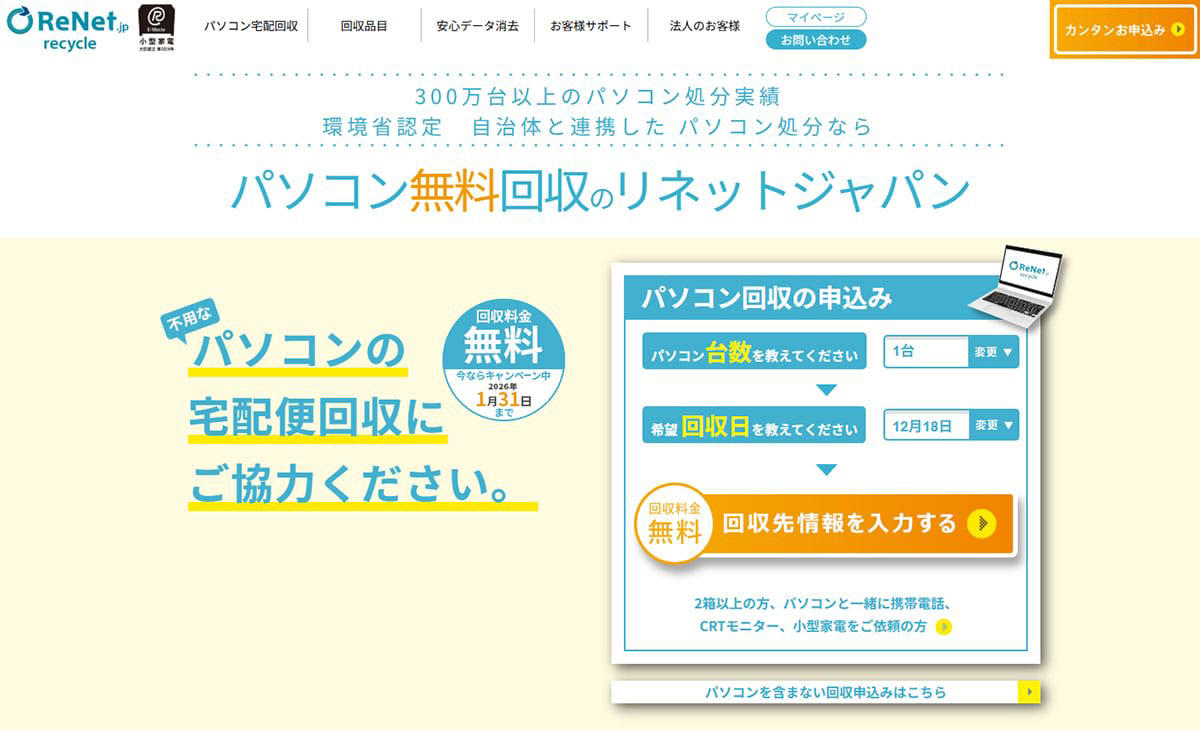Click the 回収料金 無料 badge on orange button

click(675, 523)
